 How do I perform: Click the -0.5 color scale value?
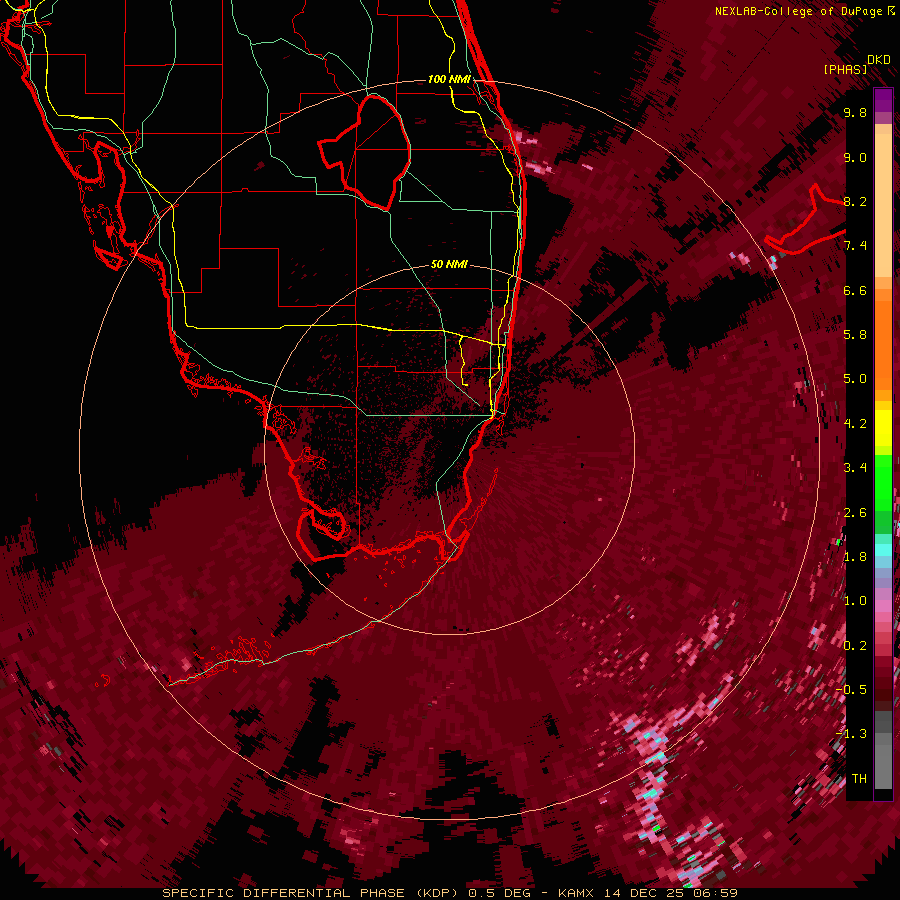pyautogui.click(x=853, y=690)
